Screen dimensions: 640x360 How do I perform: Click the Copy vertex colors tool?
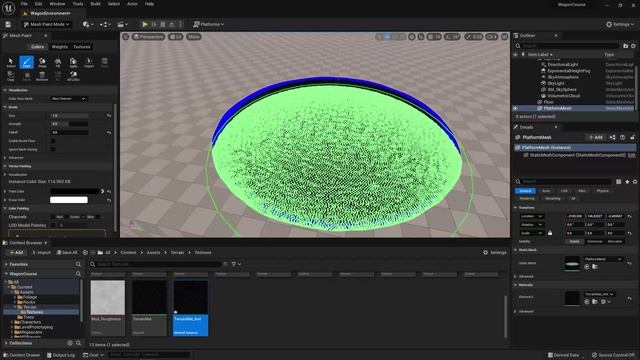(11, 76)
